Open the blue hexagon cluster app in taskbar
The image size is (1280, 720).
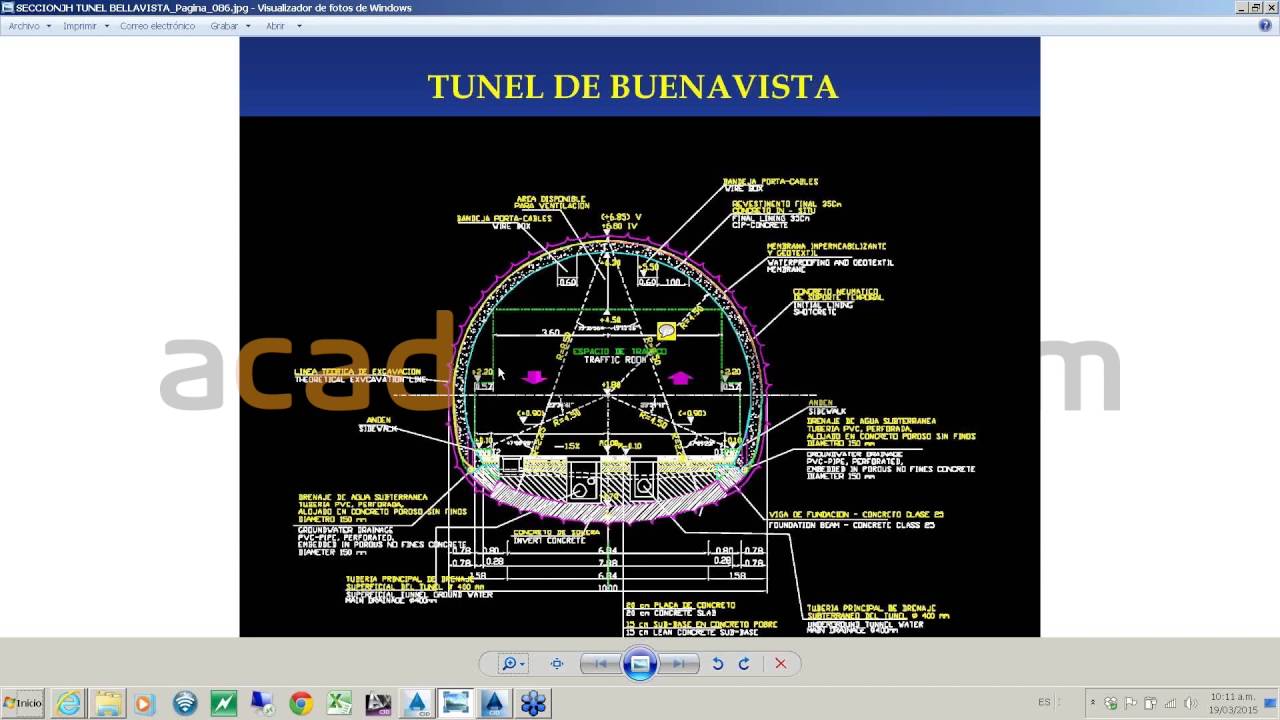533,703
